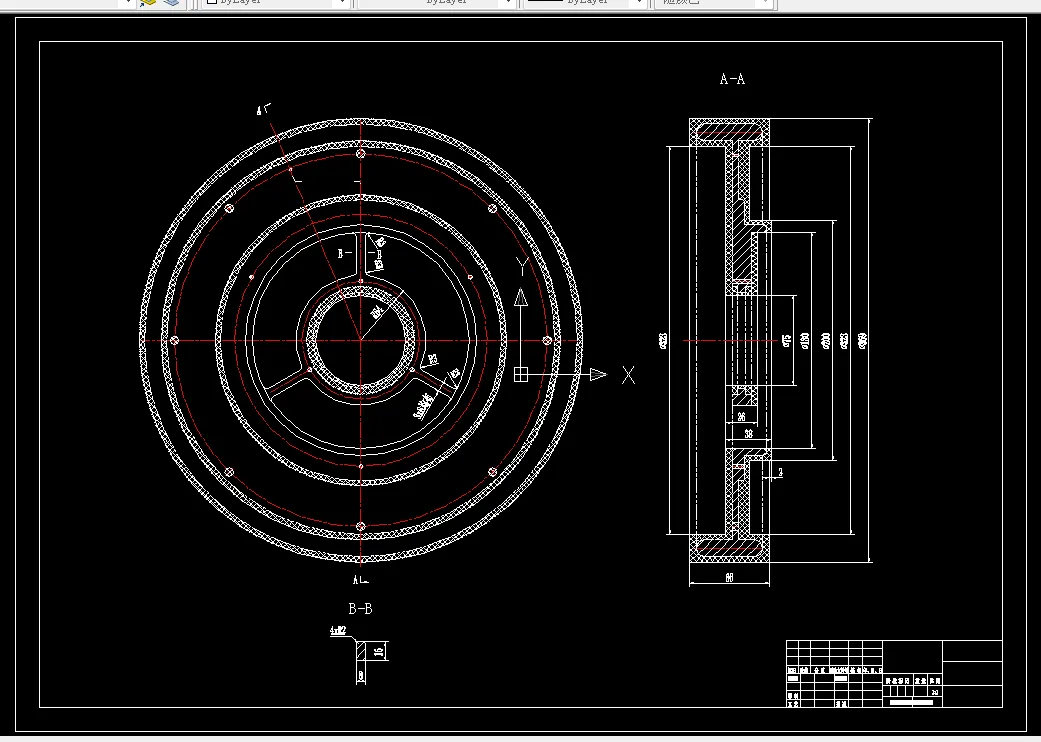Select the 2 offset dimension text
The height and width of the screenshot is (742, 1041).
780,473
